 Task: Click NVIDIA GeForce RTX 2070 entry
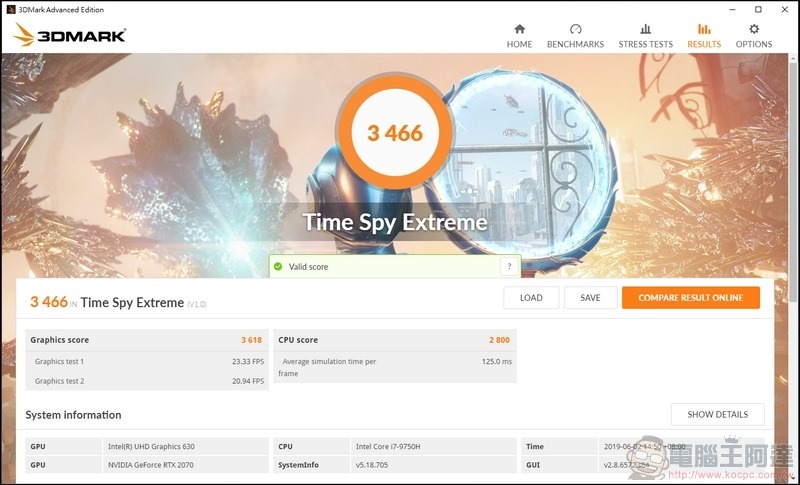point(151,465)
